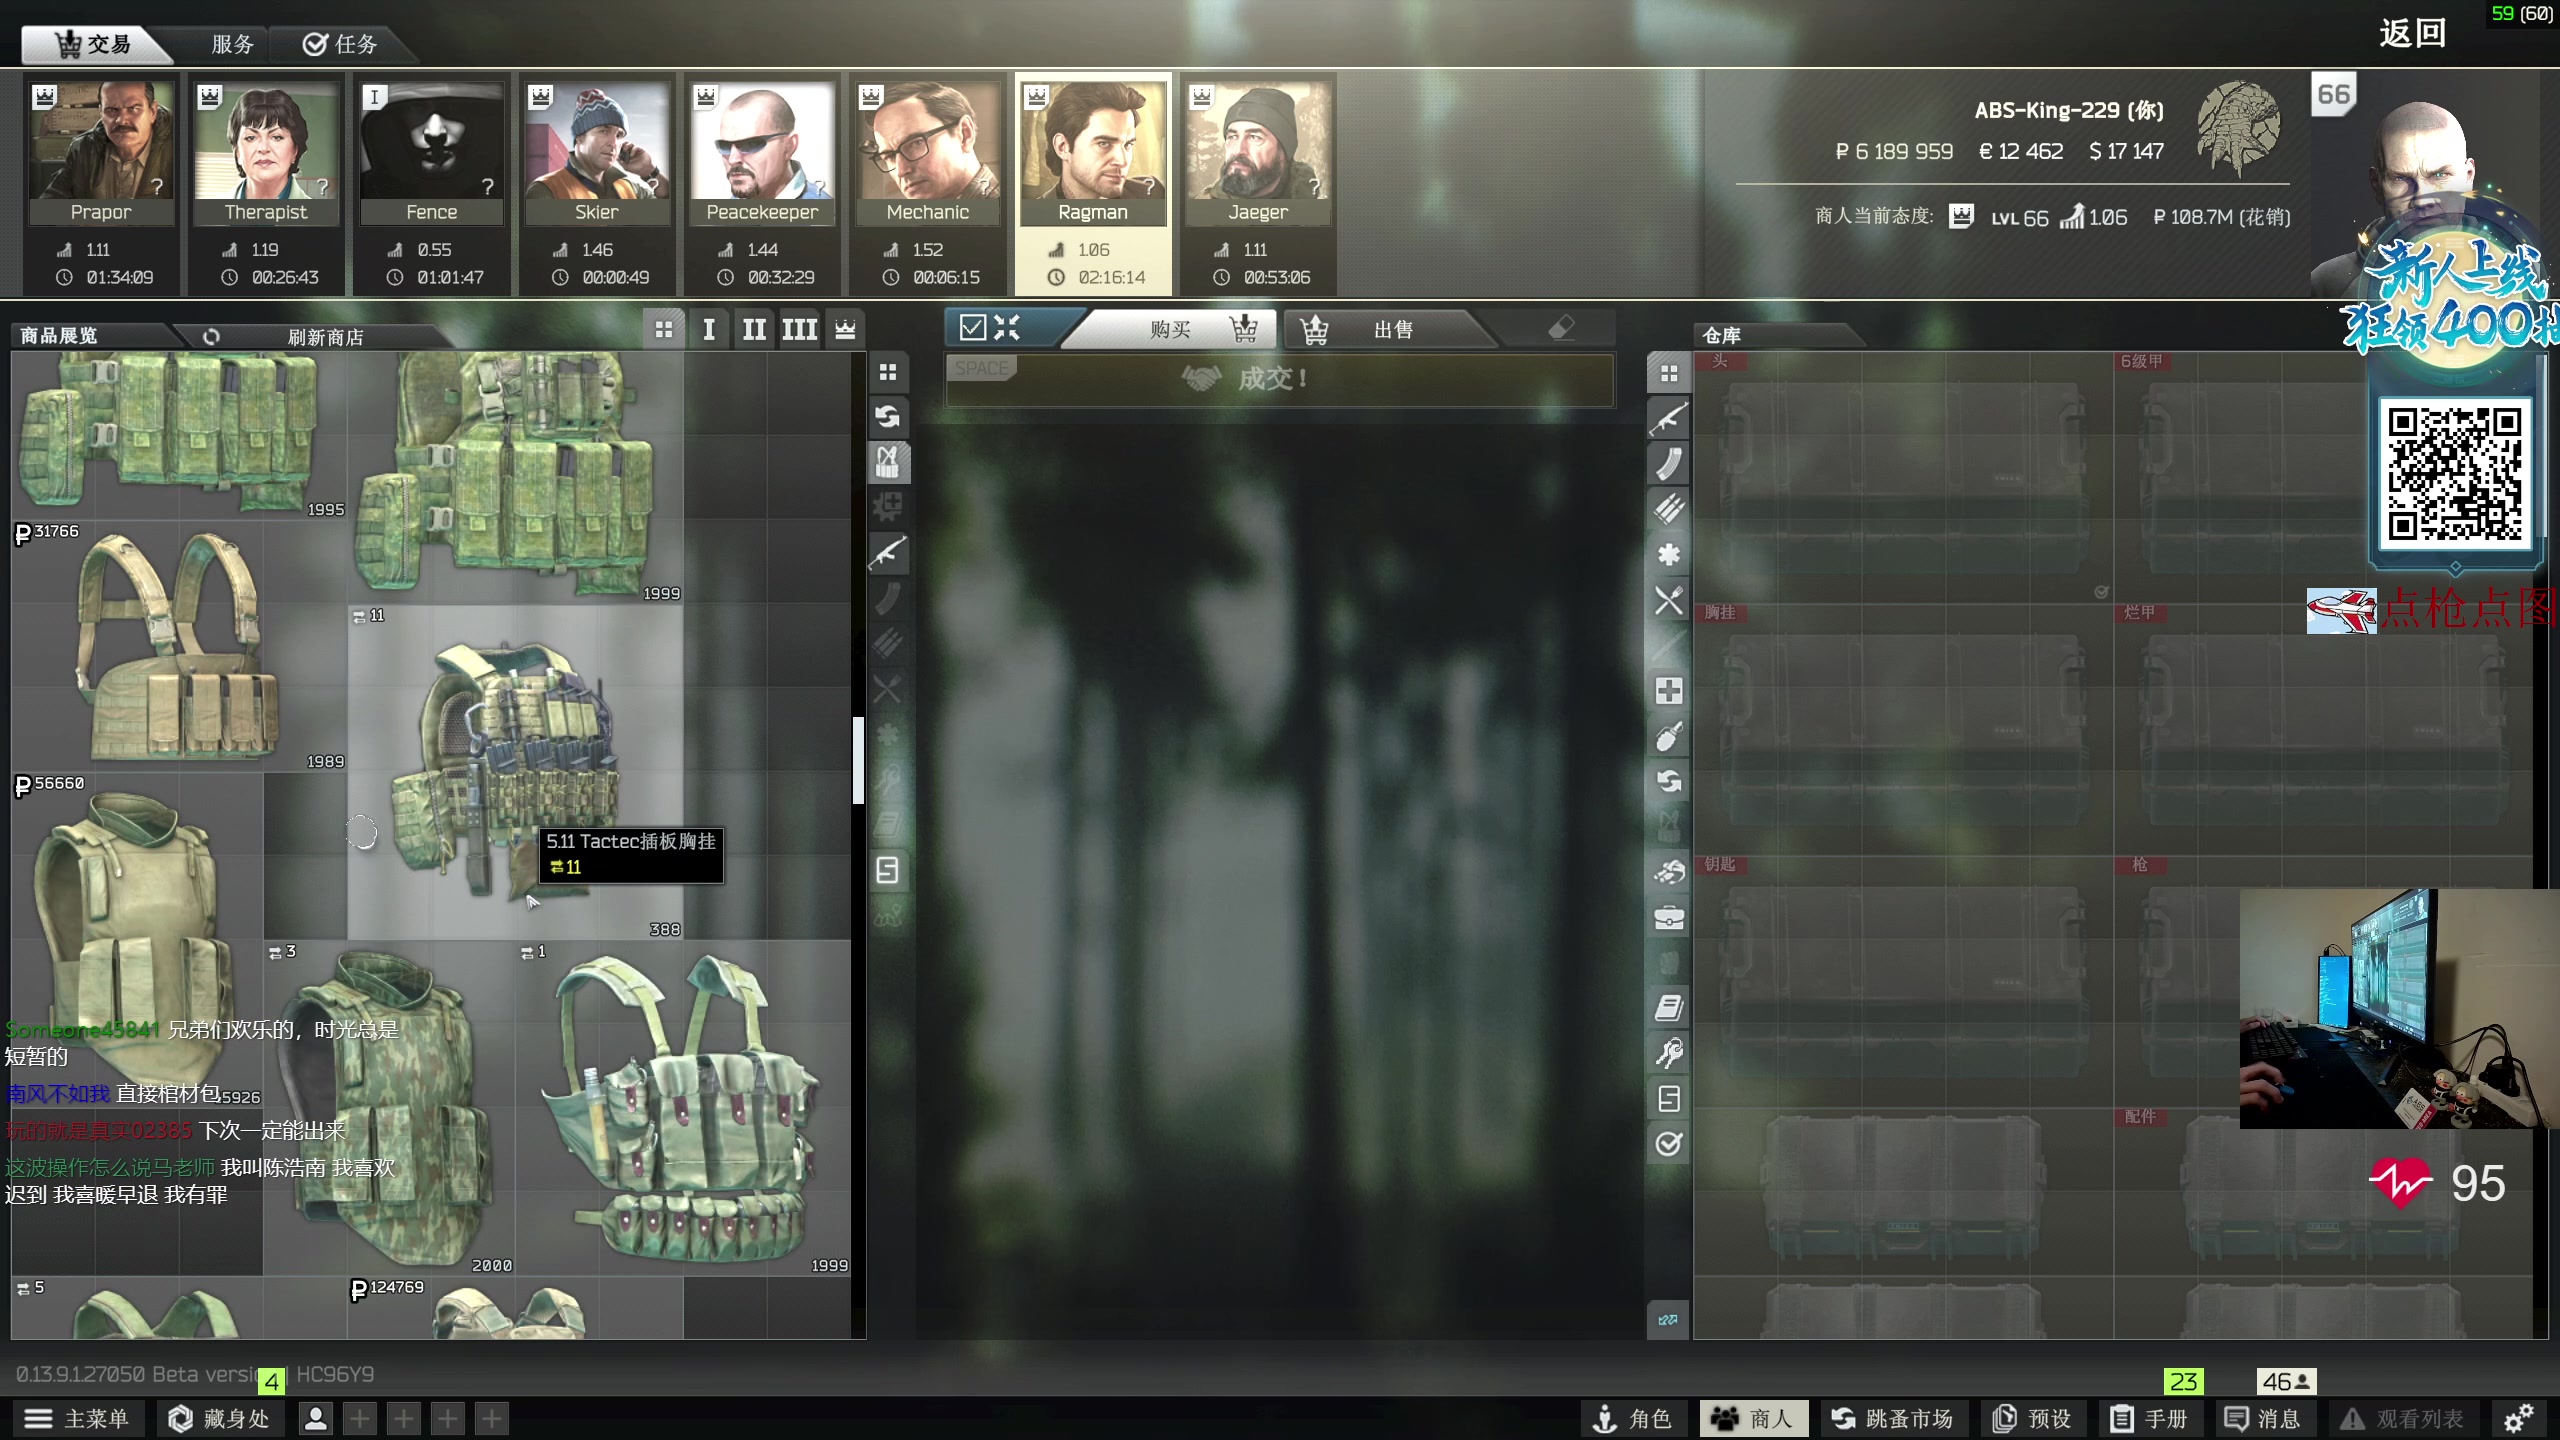The width and height of the screenshot is (2560, 1440).
Task: Filter stash by magazines icon
Action: click(1668, 464)
